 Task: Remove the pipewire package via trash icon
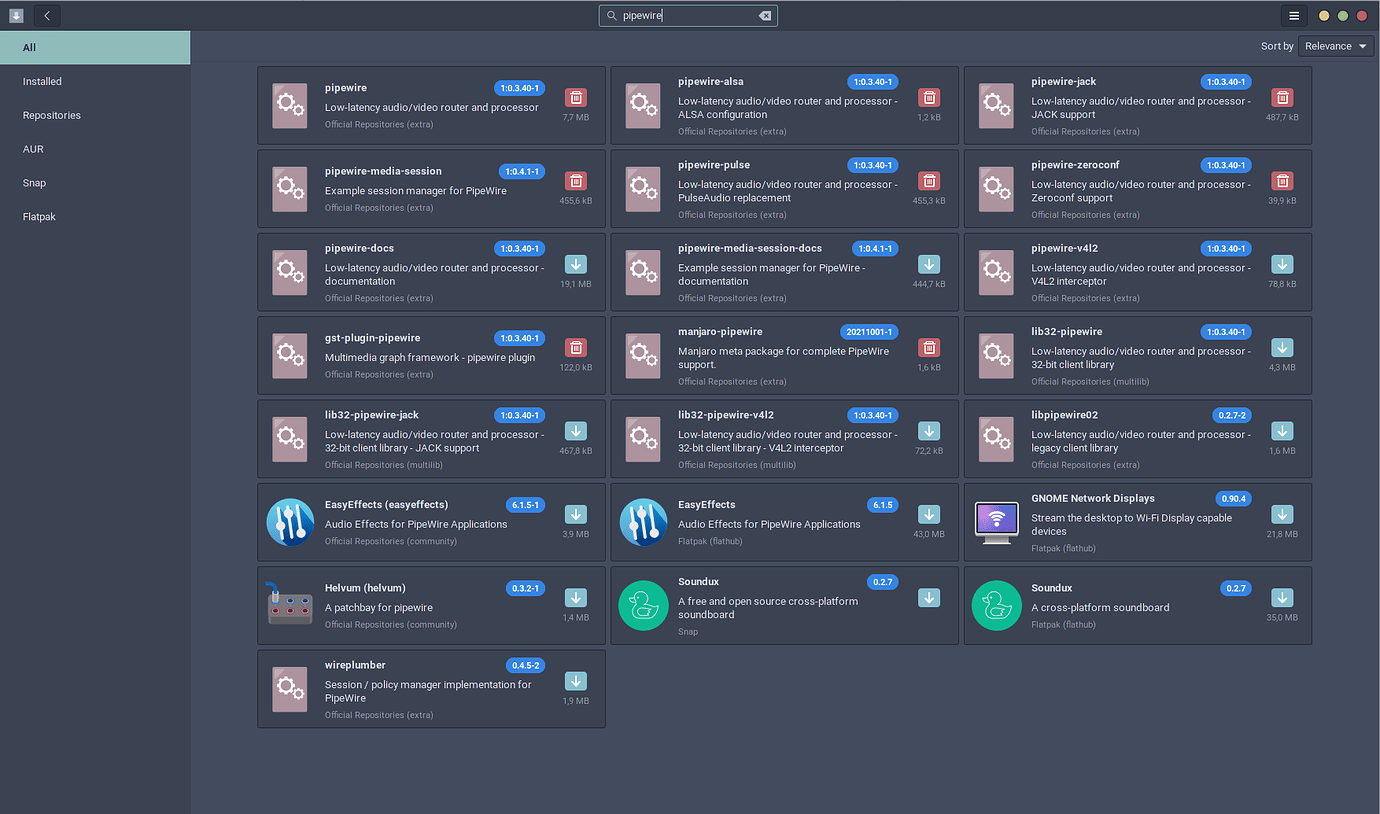576,97
